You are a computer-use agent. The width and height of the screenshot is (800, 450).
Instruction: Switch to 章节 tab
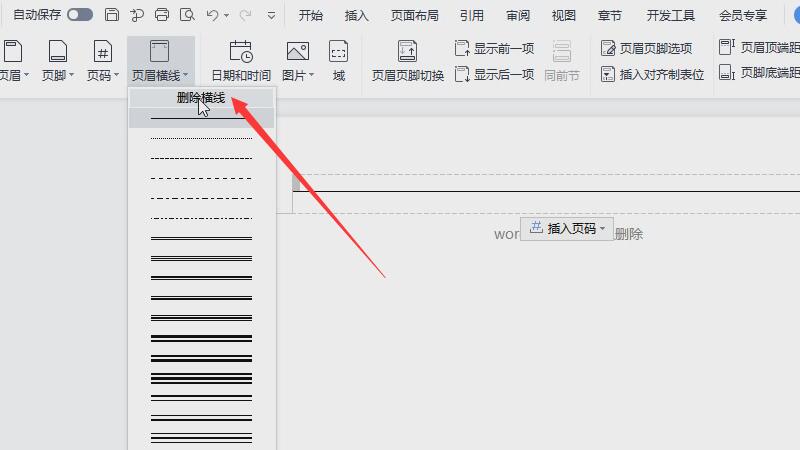pos(610,16)
